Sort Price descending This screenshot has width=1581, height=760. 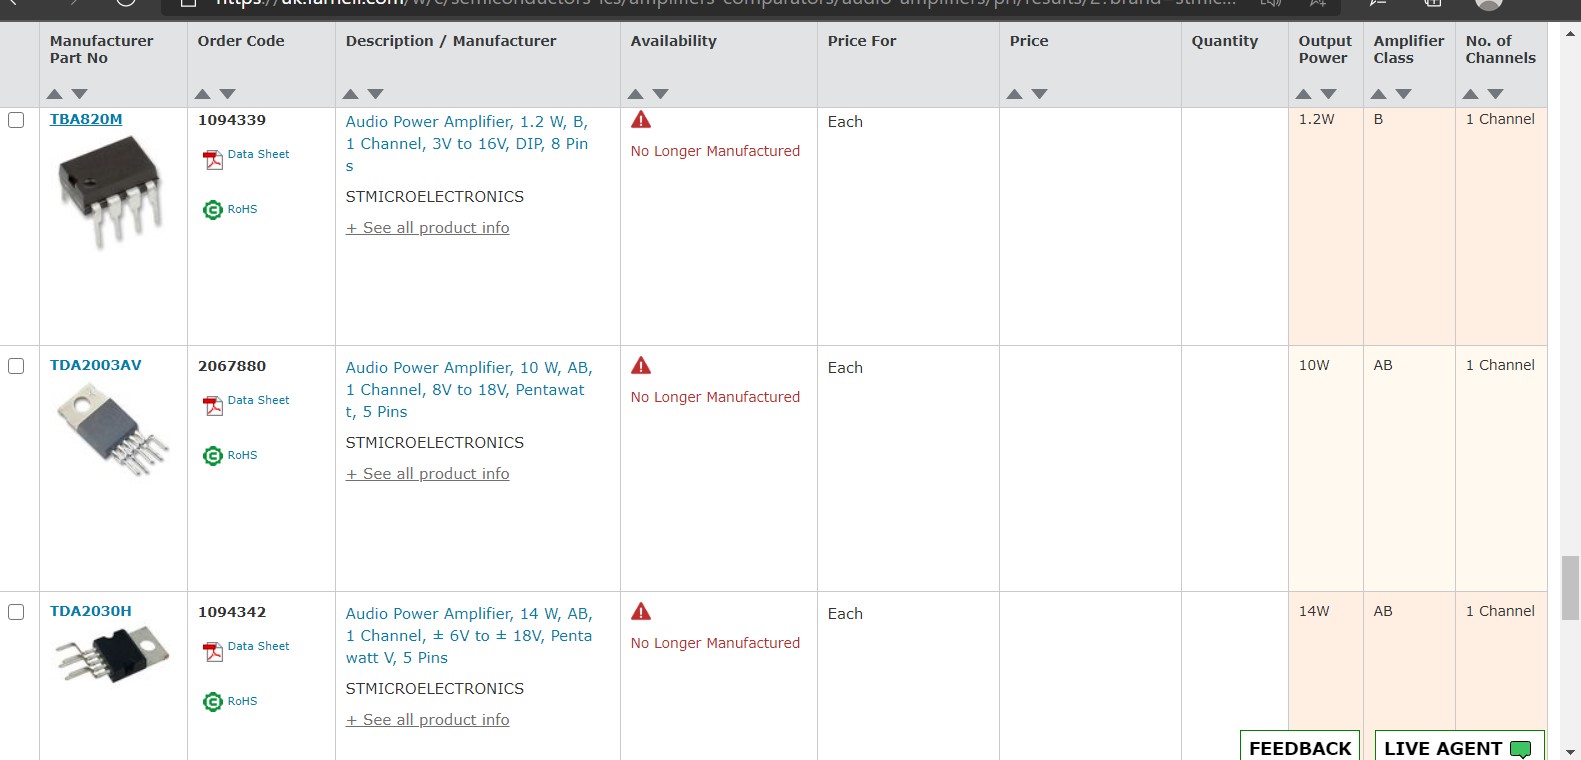point(1040,94)
